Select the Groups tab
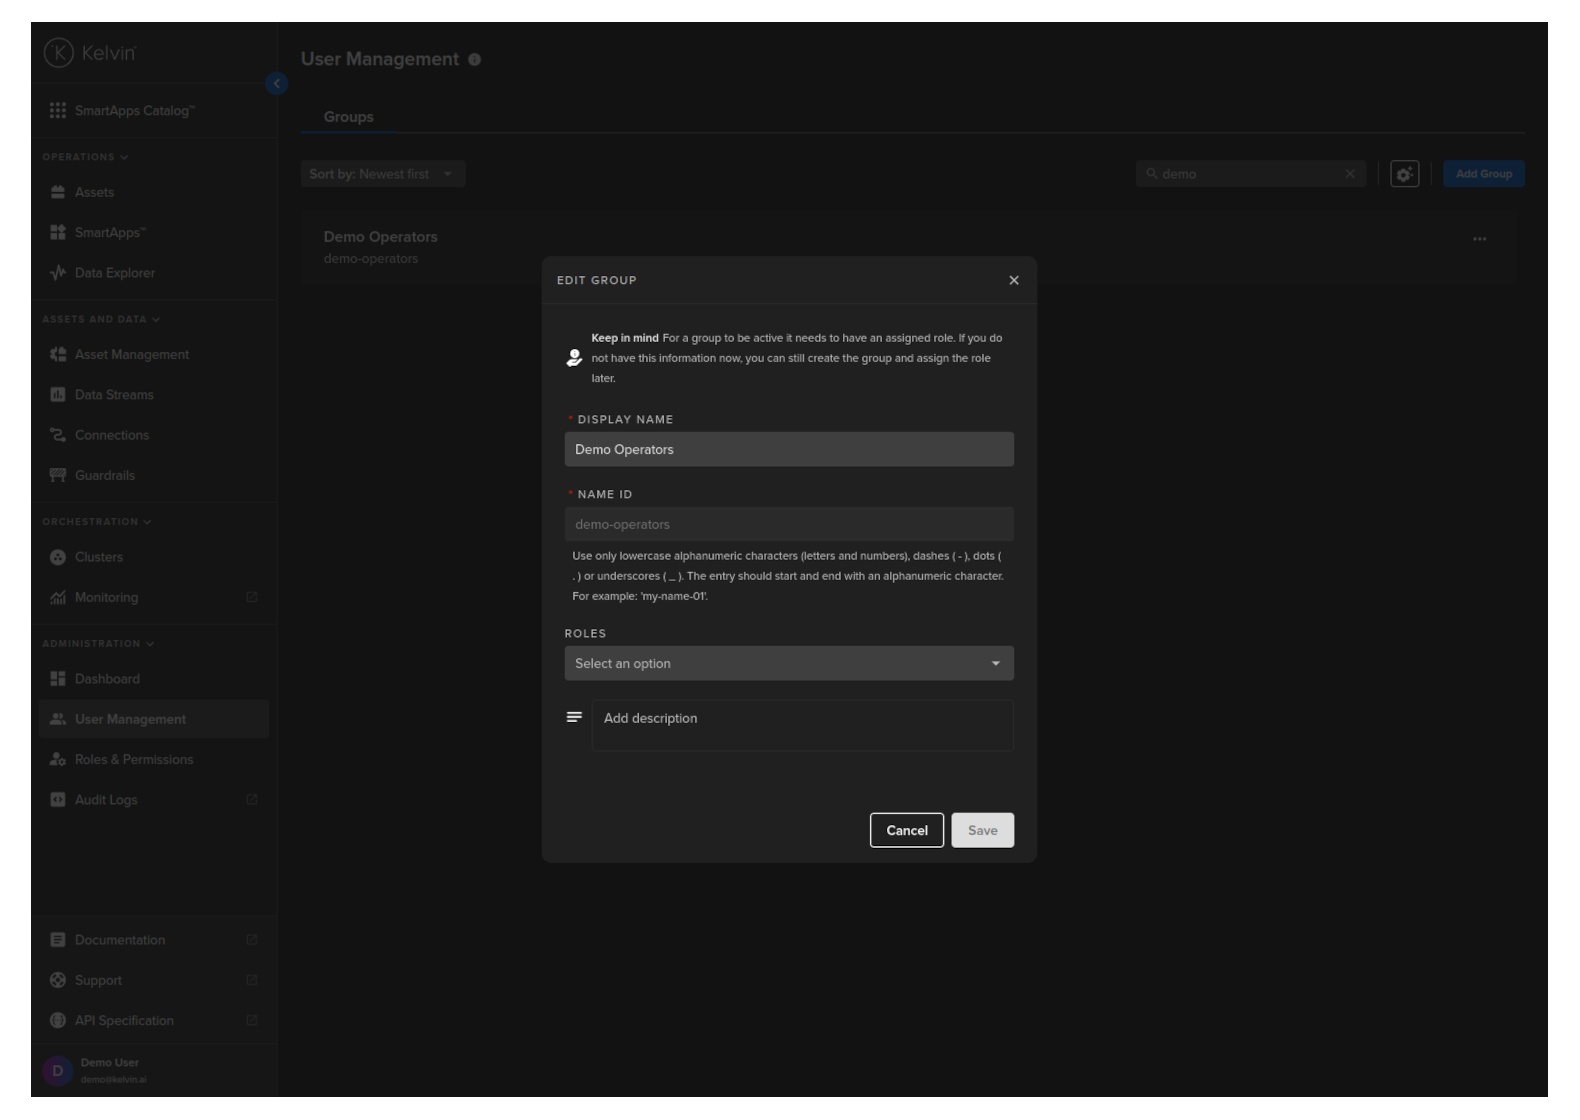Viewport: 1580px width, 1120px height. pos(348,117)
